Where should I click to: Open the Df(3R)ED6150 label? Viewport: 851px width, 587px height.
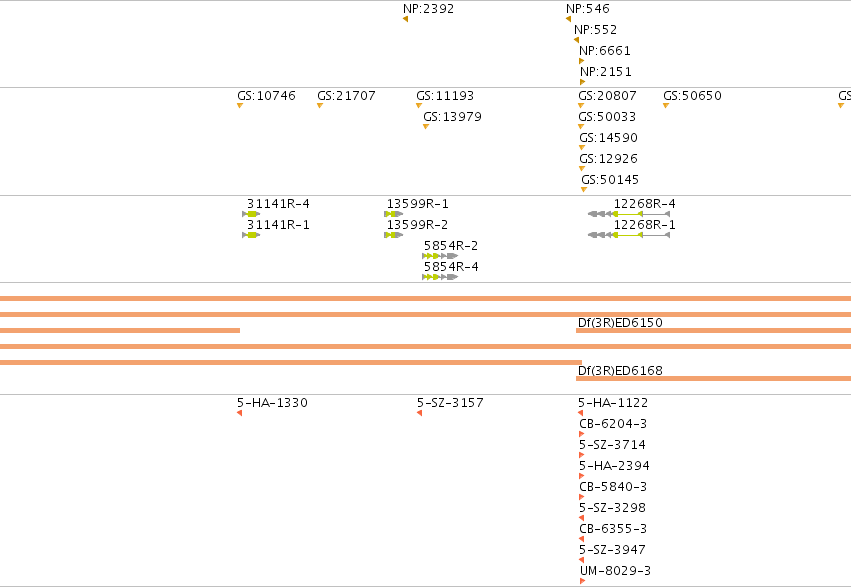[x=620, y=323]
